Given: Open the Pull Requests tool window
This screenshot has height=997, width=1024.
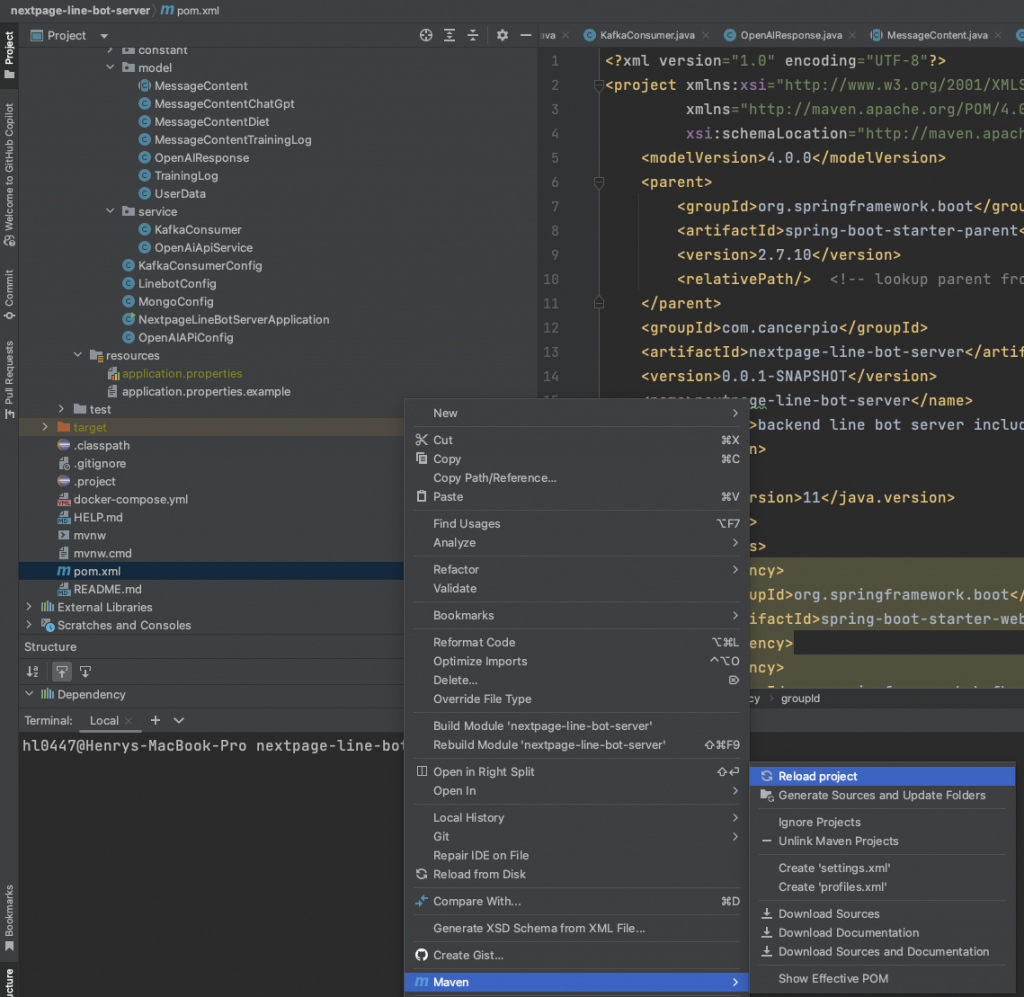Looking at the screenshot, I should (x=9, y=379).
